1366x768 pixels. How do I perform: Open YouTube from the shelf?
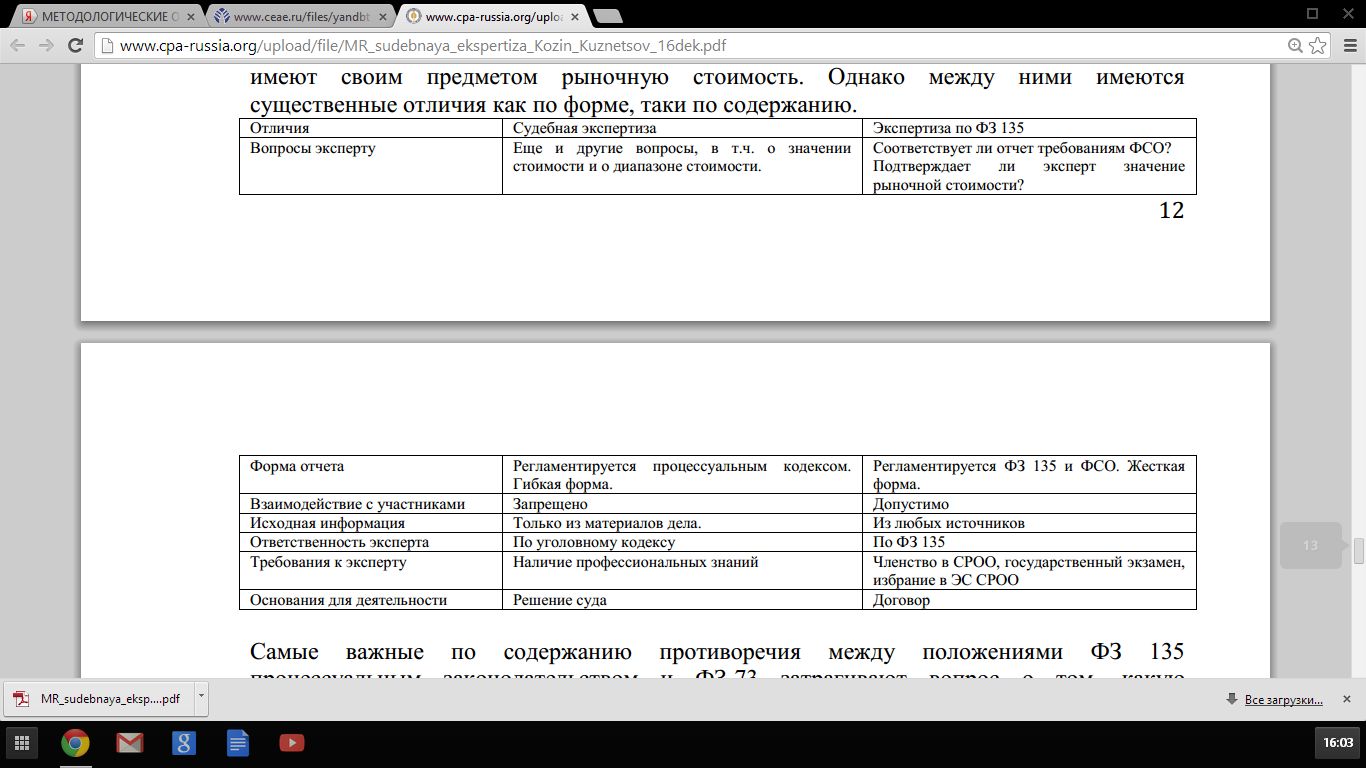[291, 743]
